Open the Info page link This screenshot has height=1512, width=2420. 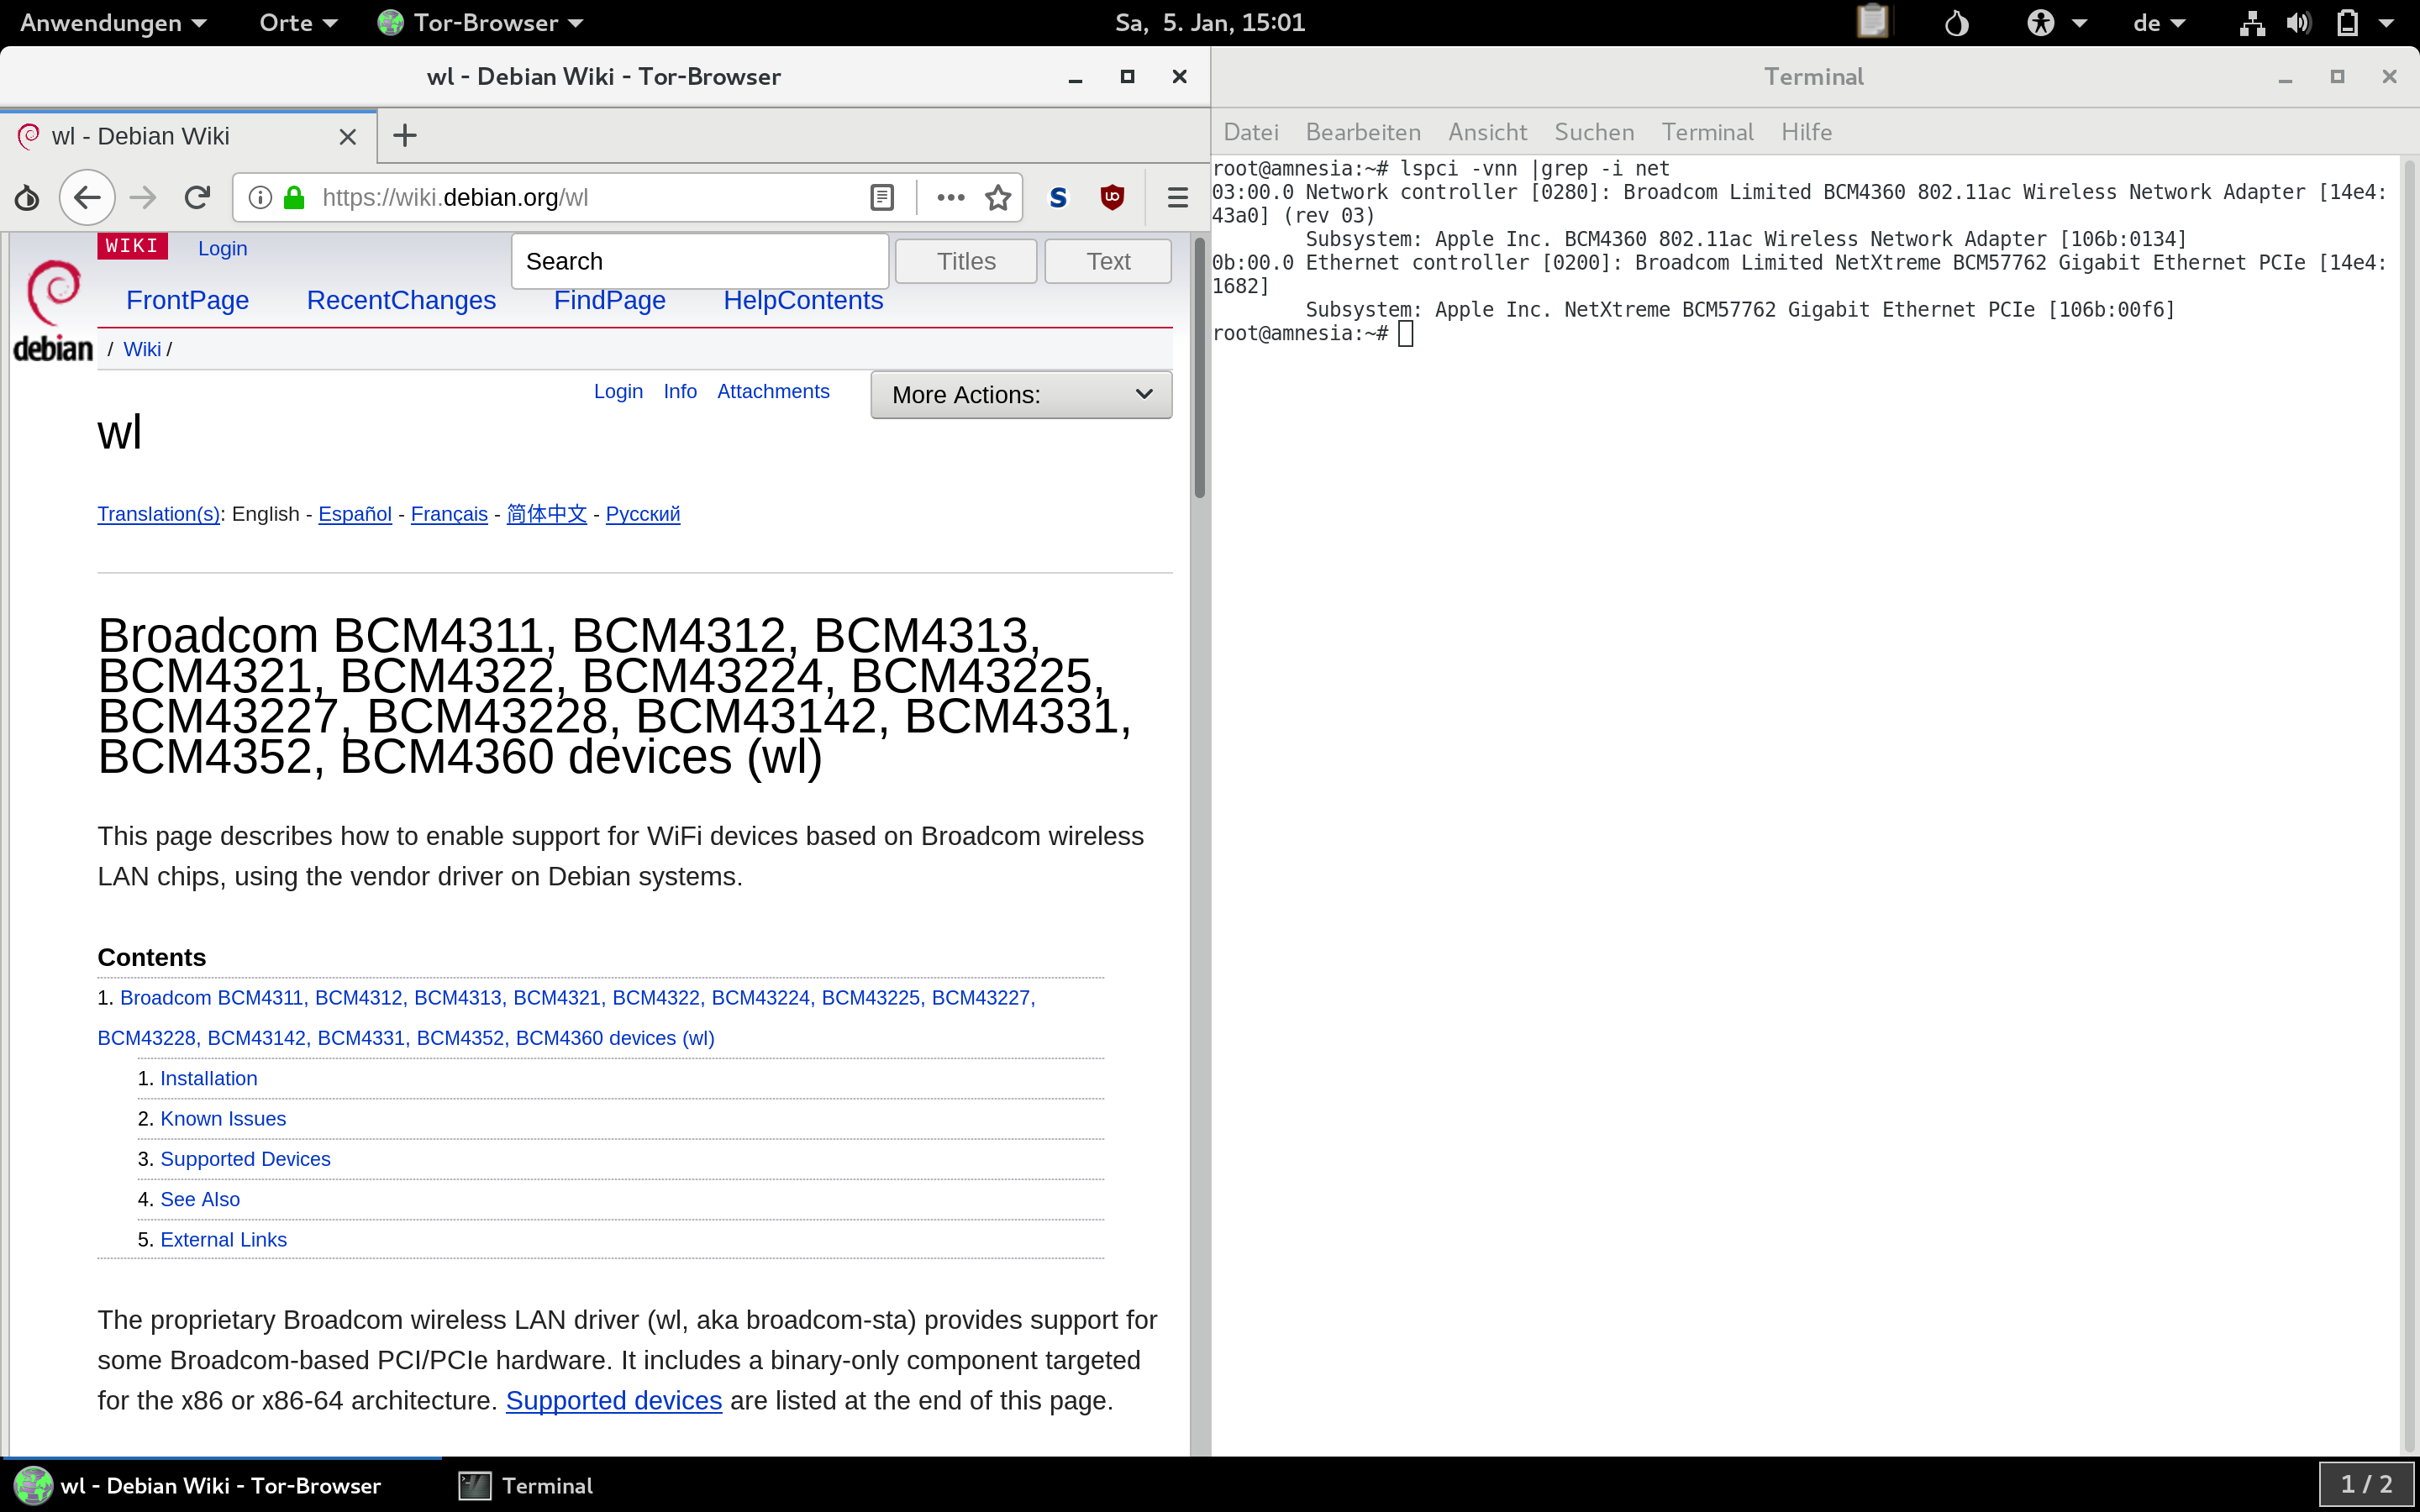[680, 391]
